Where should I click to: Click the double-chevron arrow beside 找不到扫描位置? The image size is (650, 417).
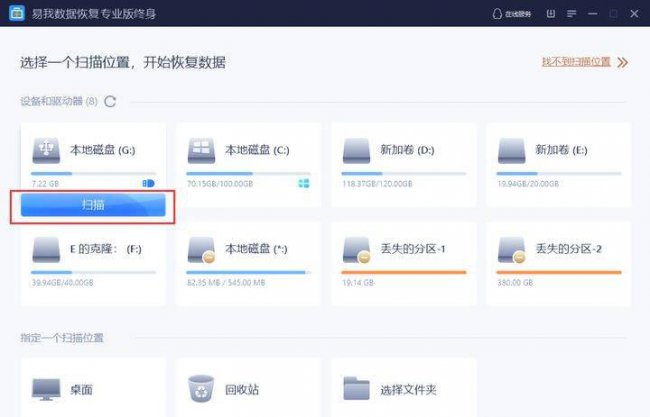pos(622,63)
